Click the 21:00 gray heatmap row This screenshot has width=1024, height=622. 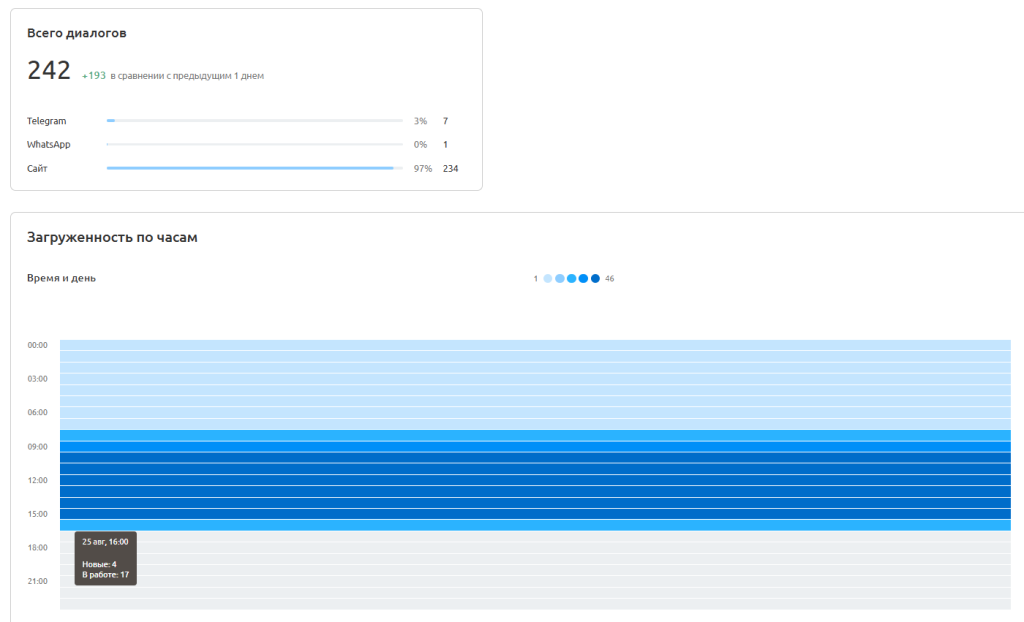[535, 581]
